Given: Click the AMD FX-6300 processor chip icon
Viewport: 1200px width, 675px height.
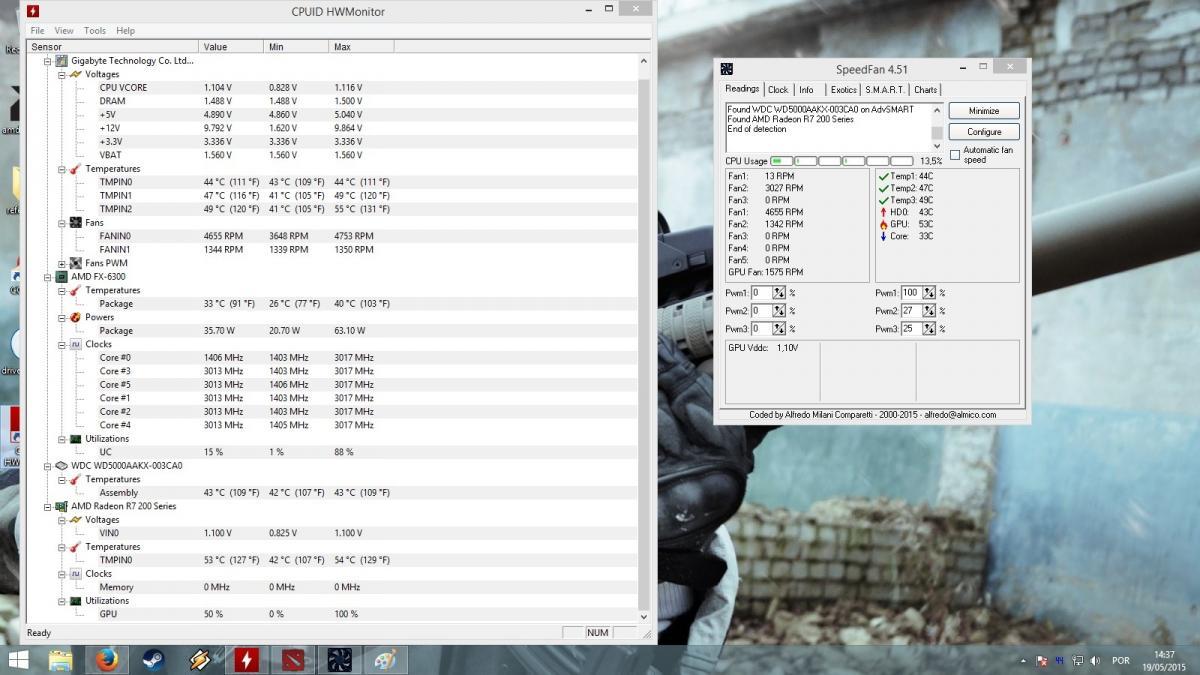Looking at the screenshot, I should pos(61,276).
